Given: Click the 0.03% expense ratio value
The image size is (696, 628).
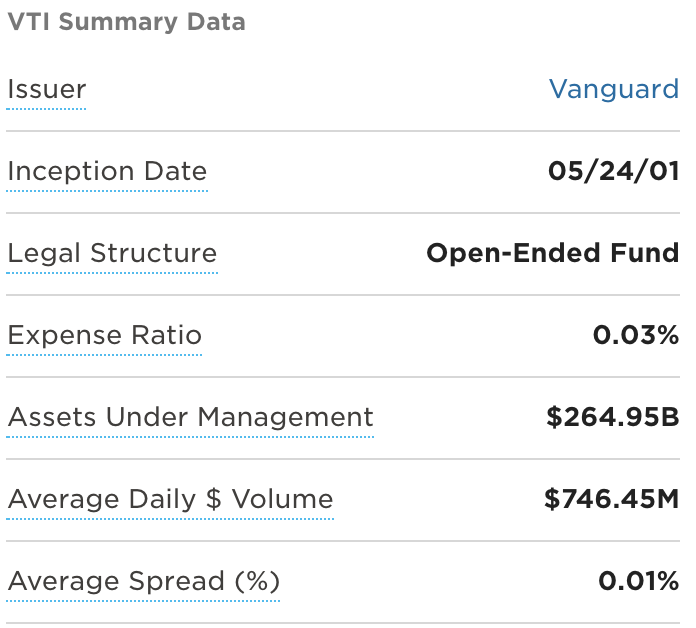Looking at the screenshot, I should (636, 336).
